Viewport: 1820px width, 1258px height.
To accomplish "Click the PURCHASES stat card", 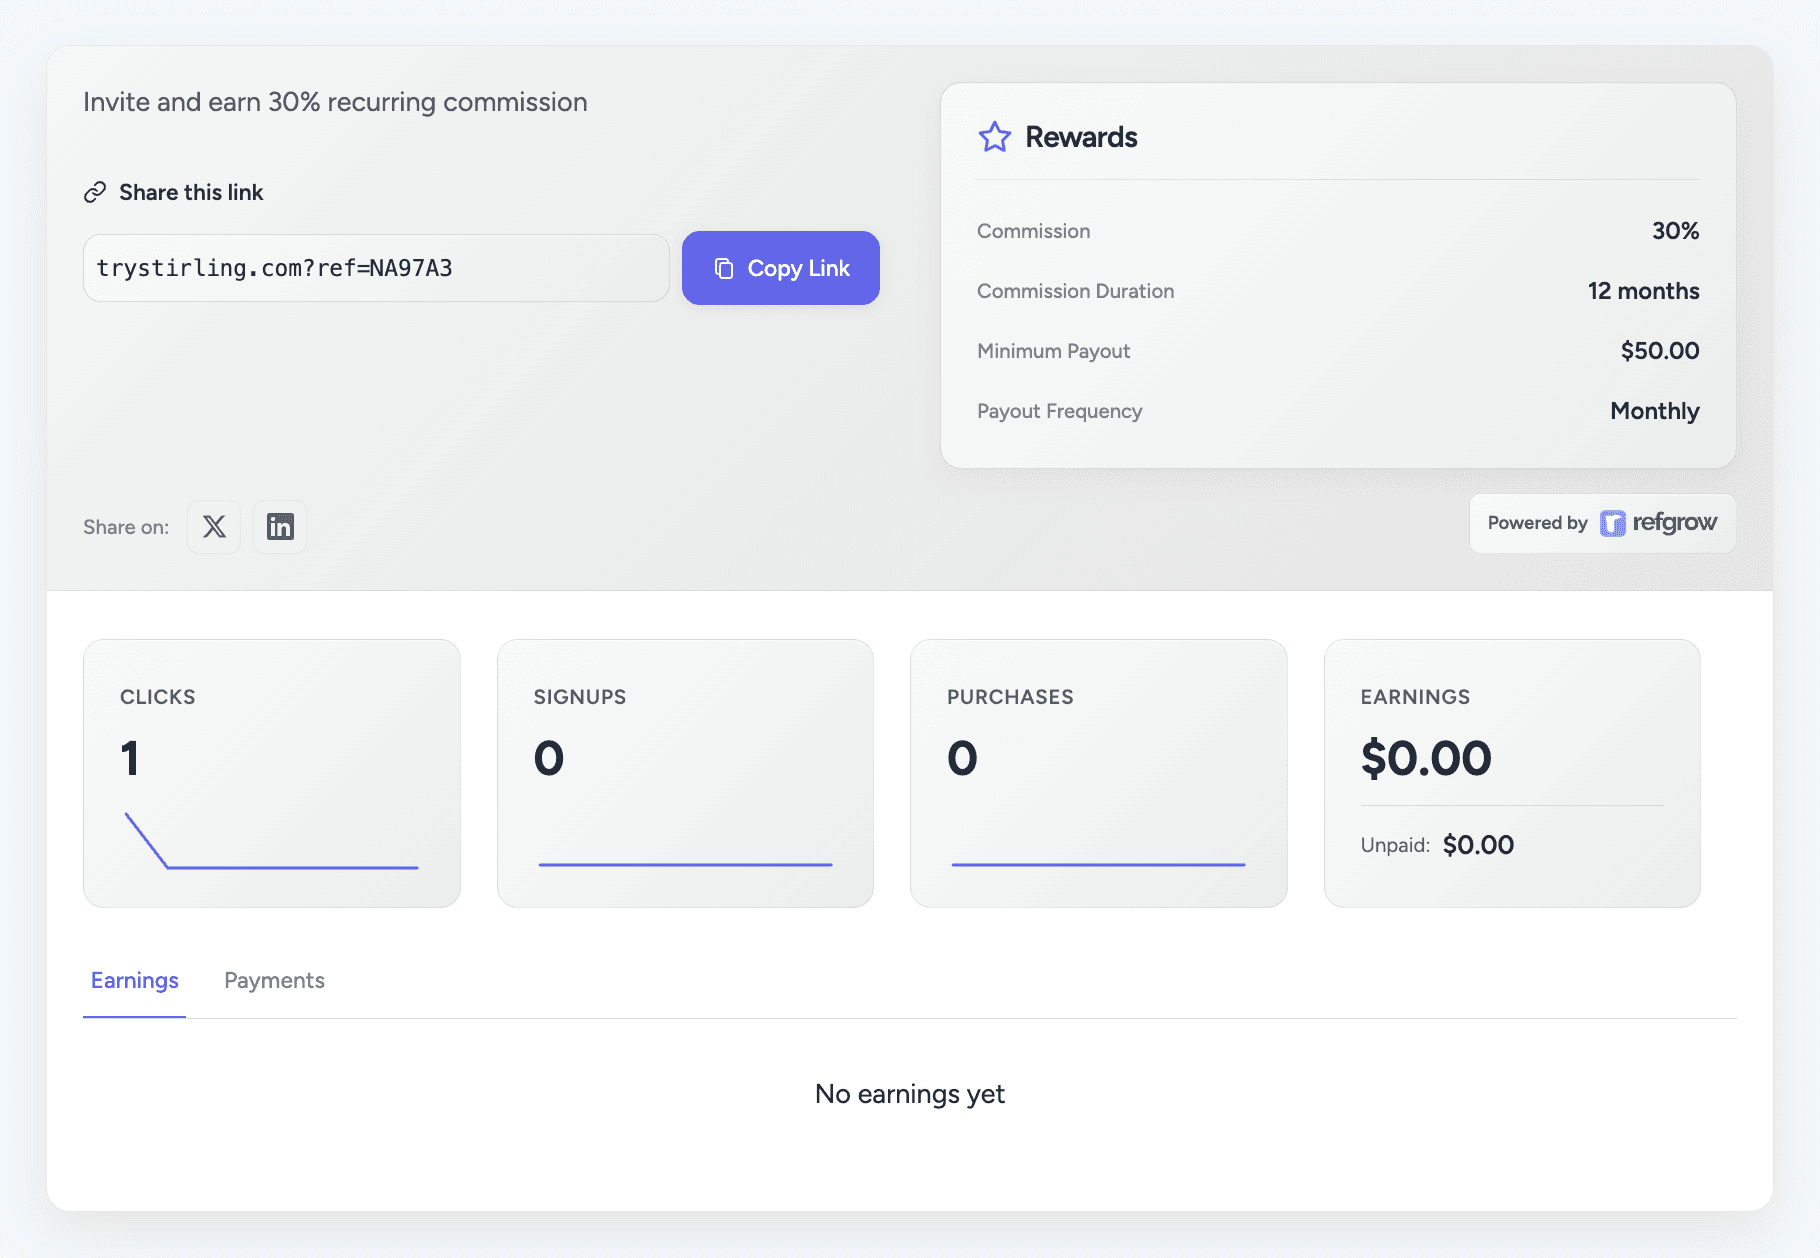I will coord(1098,772).
